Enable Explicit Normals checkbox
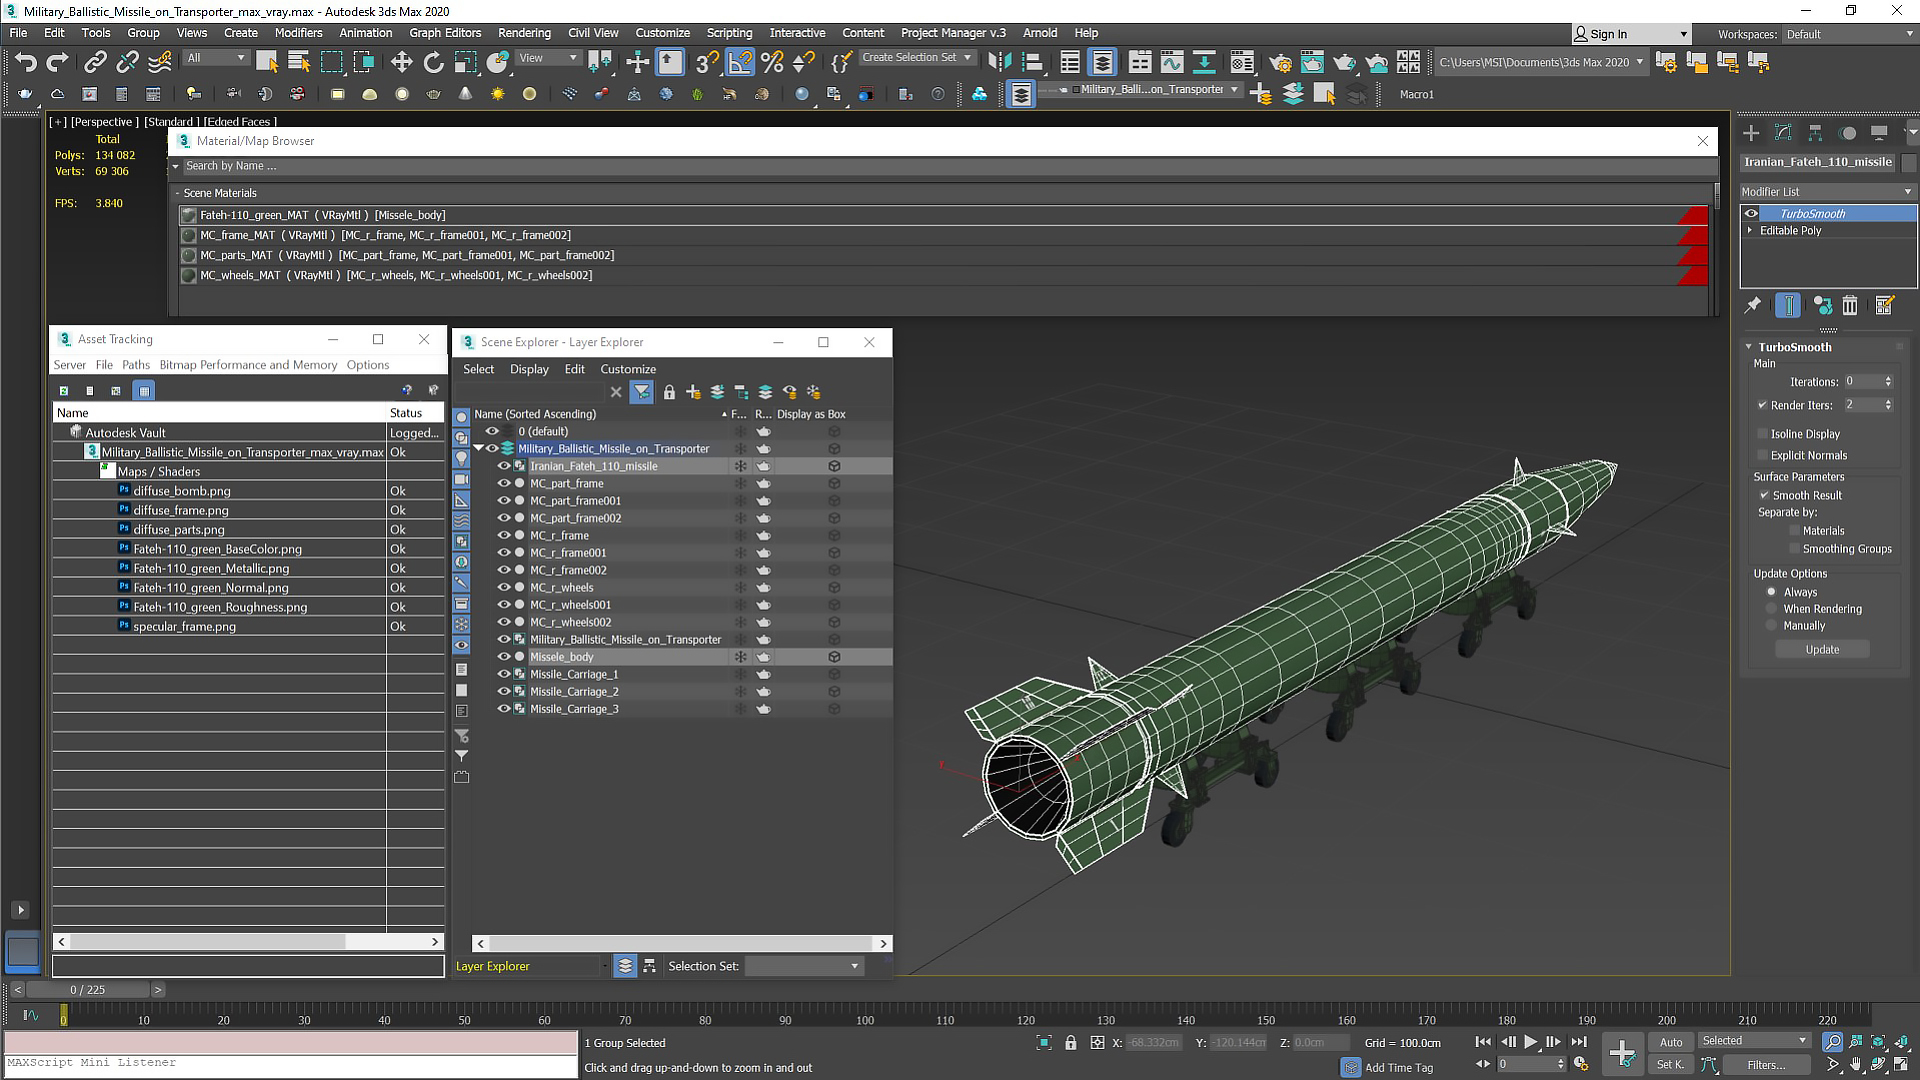This screenshot has width=1920, height=1080. click(x=1763, y=455)
